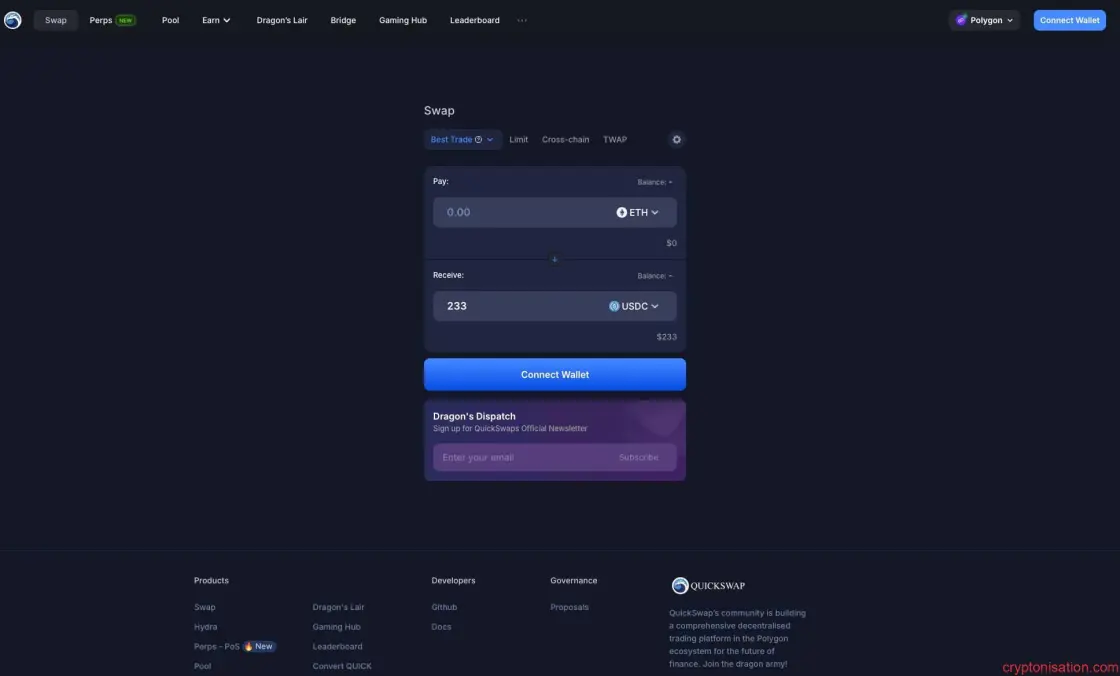Click the ETH token icon
1120x676 pixels.
[x=621, y=212]
